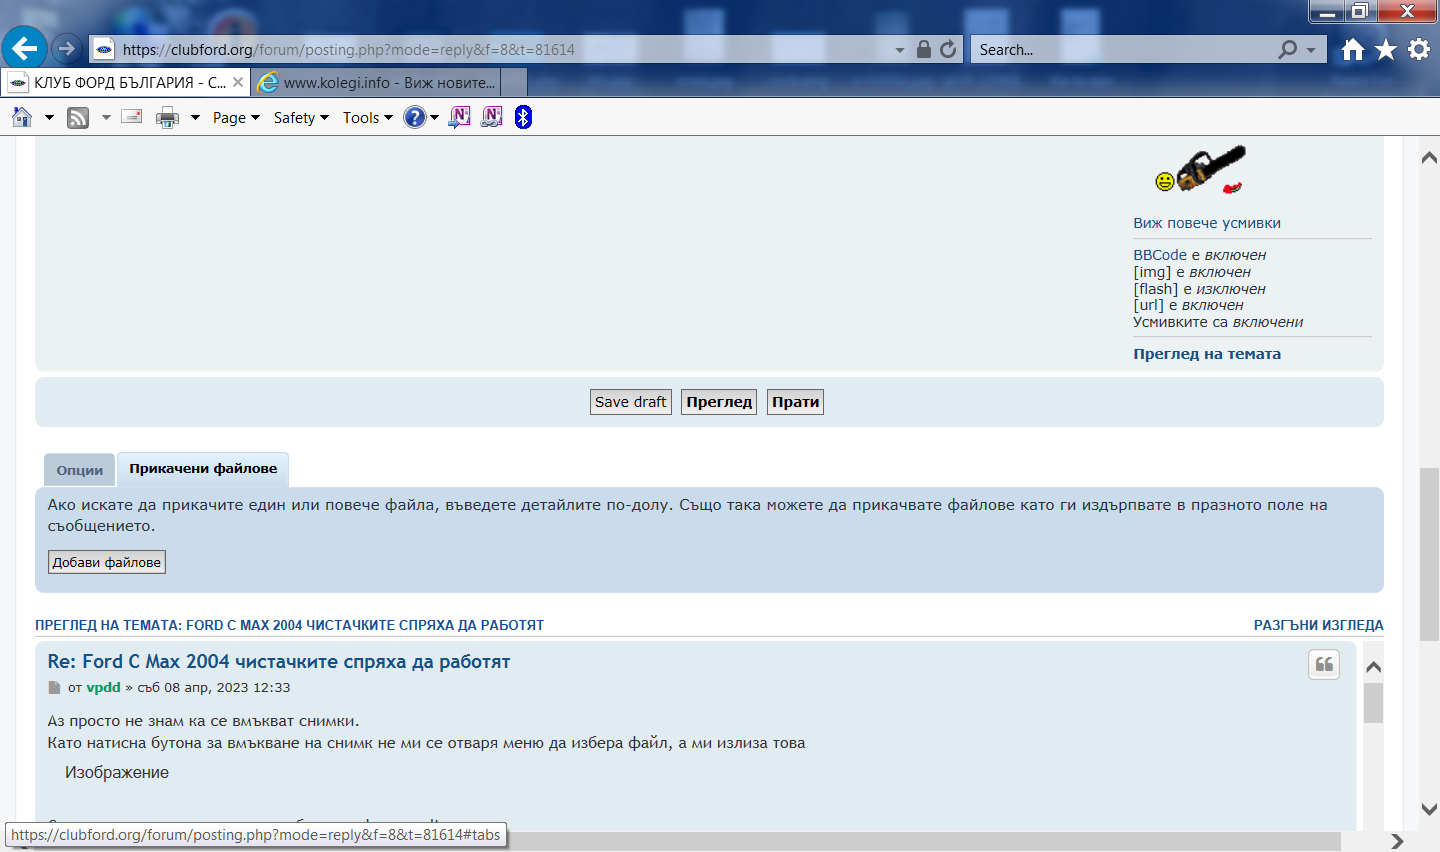This screenshot has height=852, width=1440.
Task: Open the Favorites star icon
Action: tap(1385, 49)
